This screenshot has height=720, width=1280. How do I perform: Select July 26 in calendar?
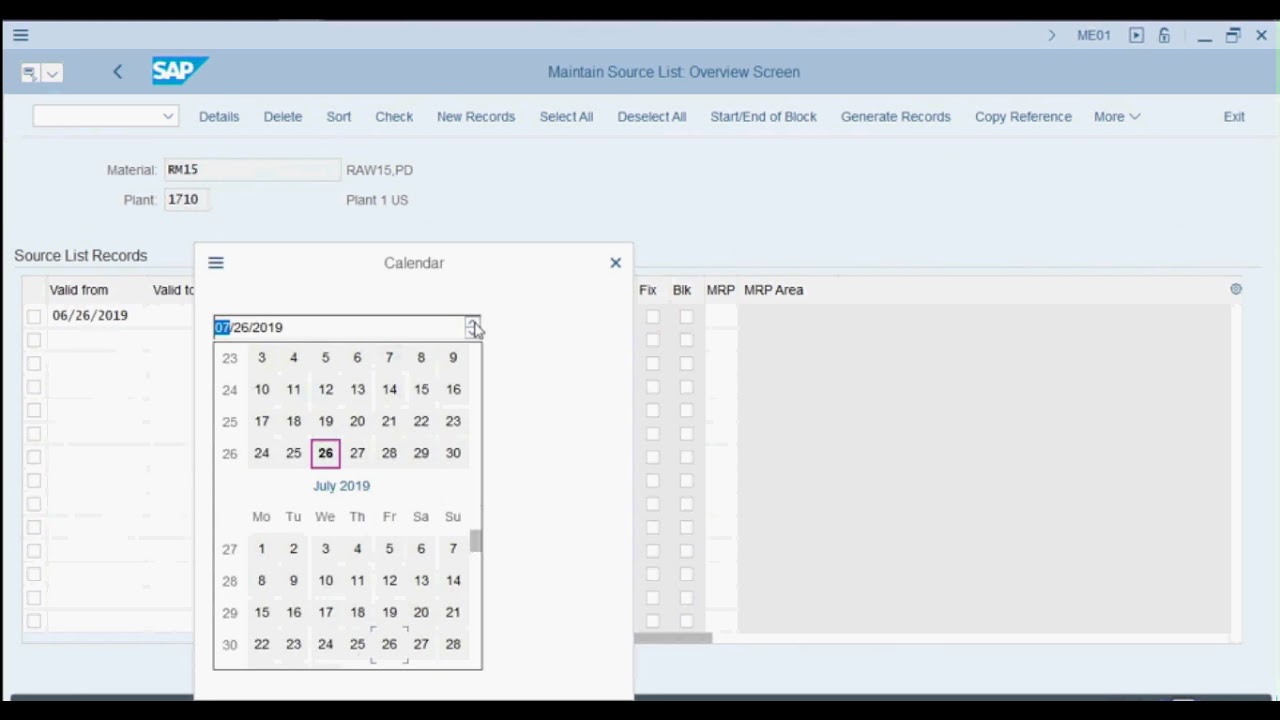coord(389,644)
